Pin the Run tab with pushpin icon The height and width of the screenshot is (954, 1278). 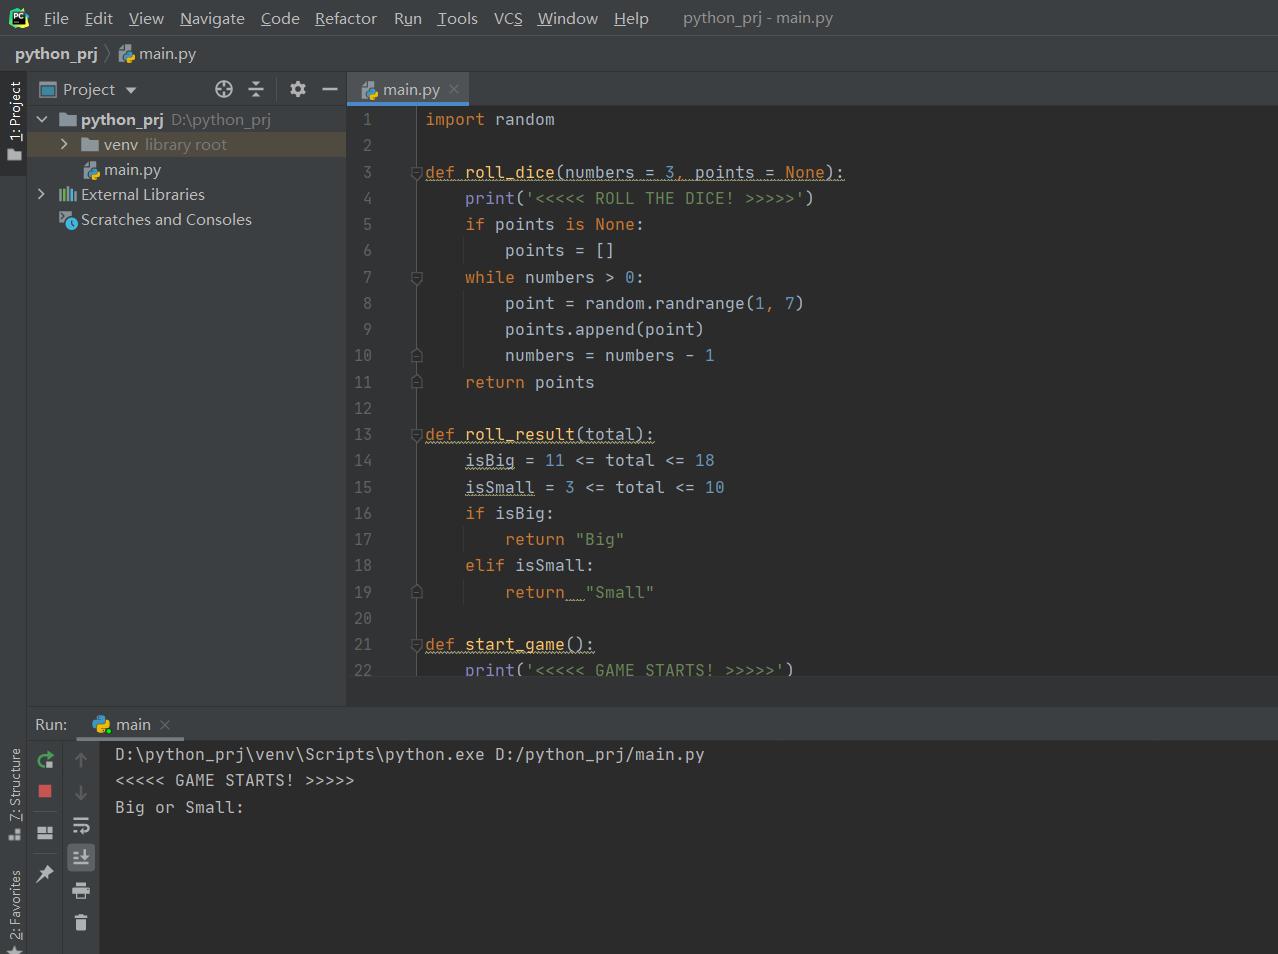click(45, 873)
